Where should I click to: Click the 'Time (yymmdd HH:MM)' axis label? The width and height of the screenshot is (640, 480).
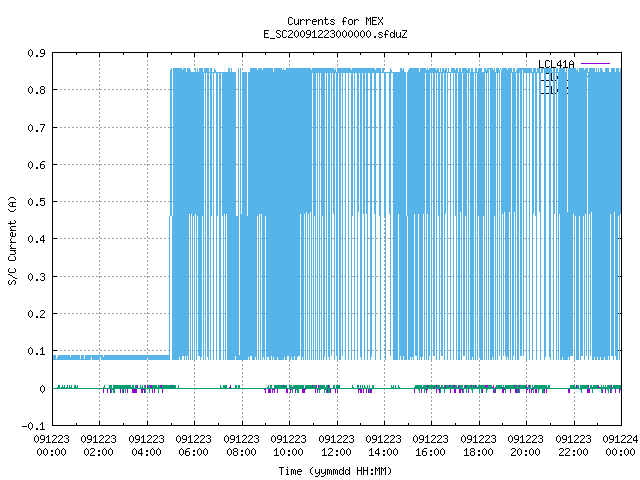pyautogui.click(x=335, y=471)
